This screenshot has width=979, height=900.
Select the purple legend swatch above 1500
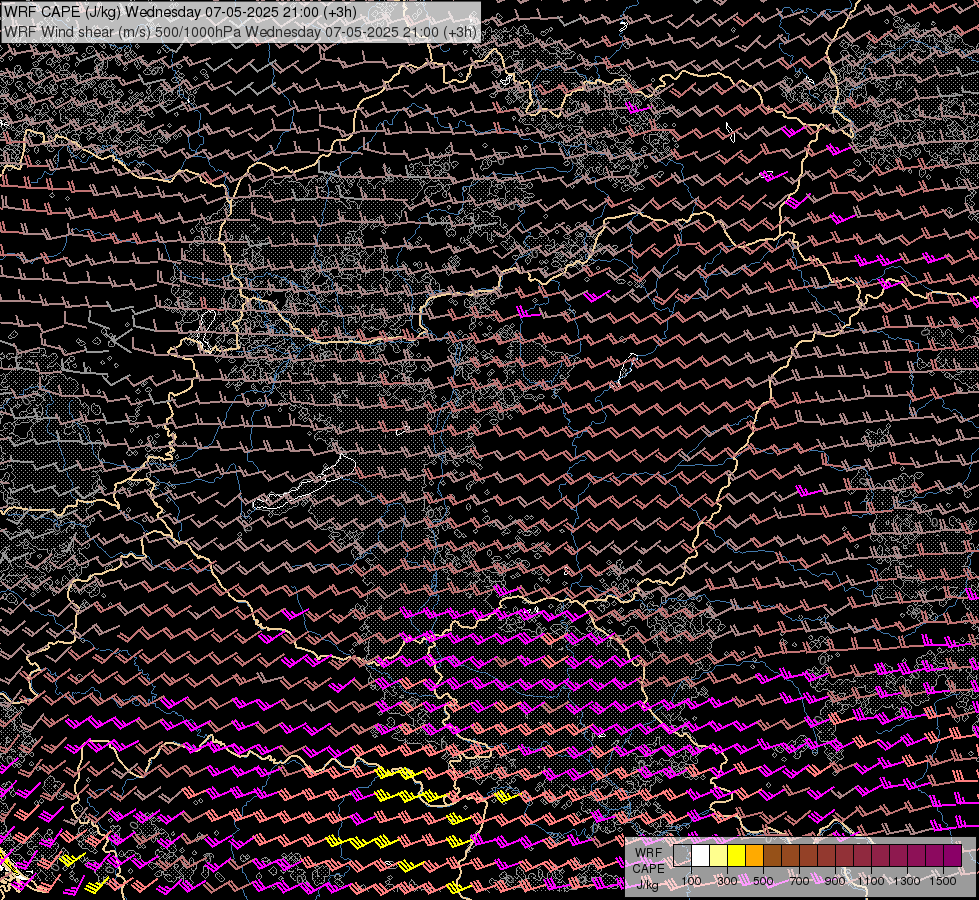click(x=953, y=855)
